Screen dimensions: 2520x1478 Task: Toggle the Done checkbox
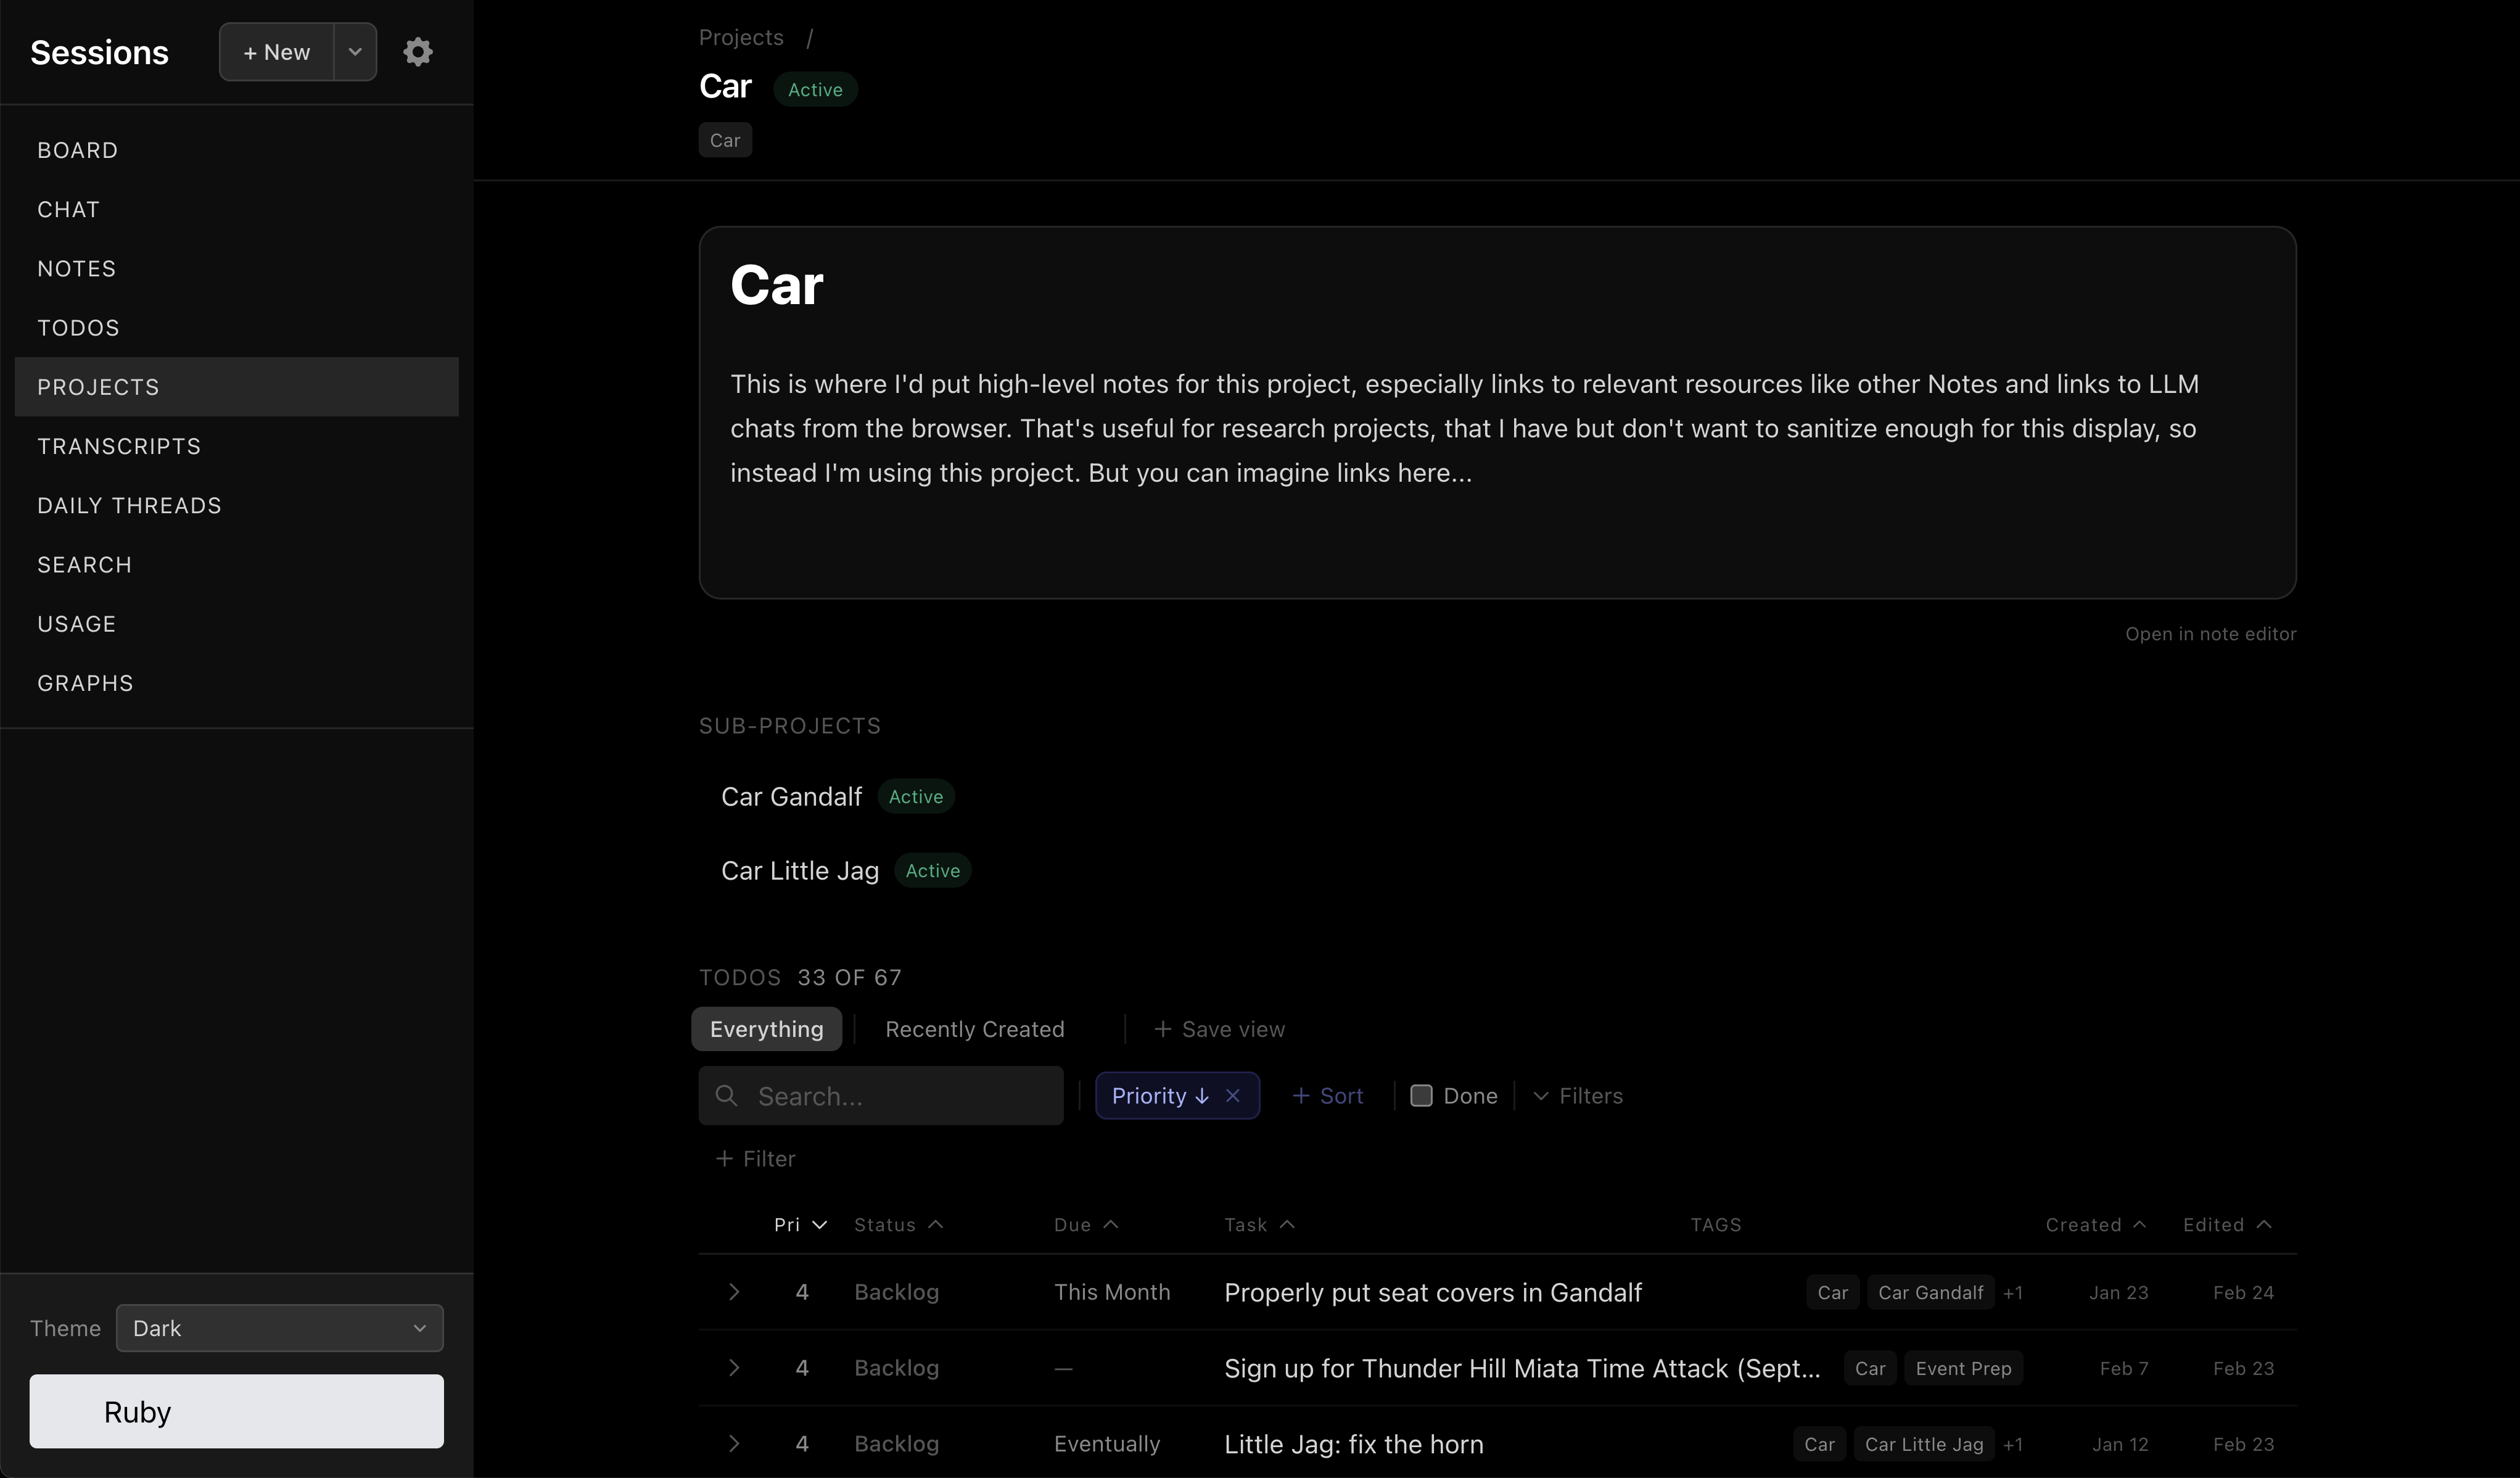[1421, 1096]
